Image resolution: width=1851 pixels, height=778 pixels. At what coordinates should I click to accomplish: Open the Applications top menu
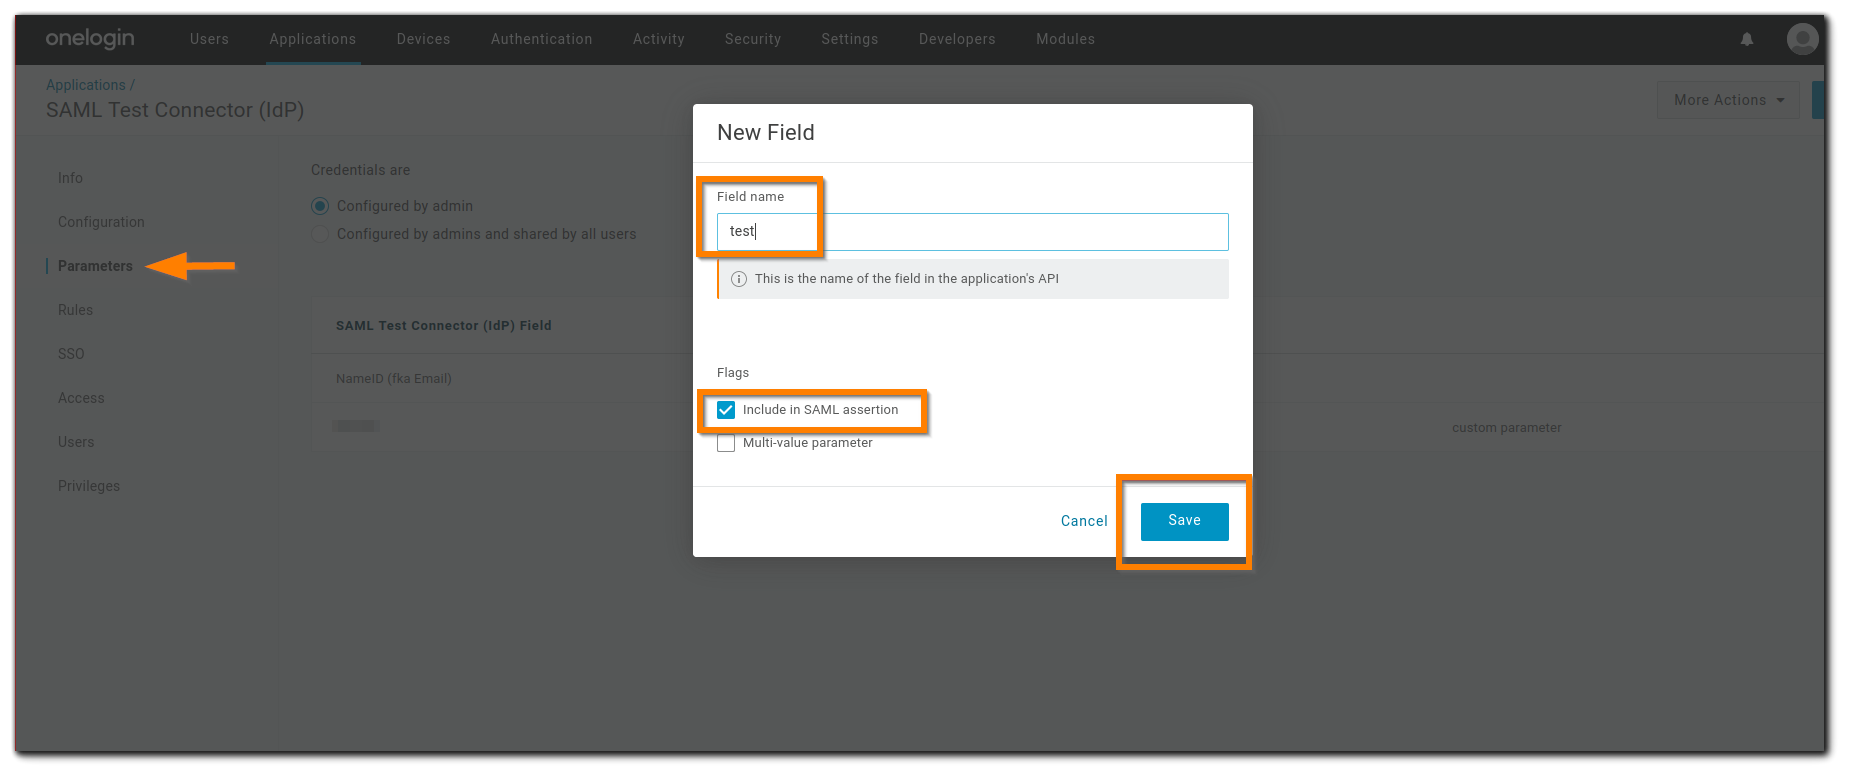point(313,39)
